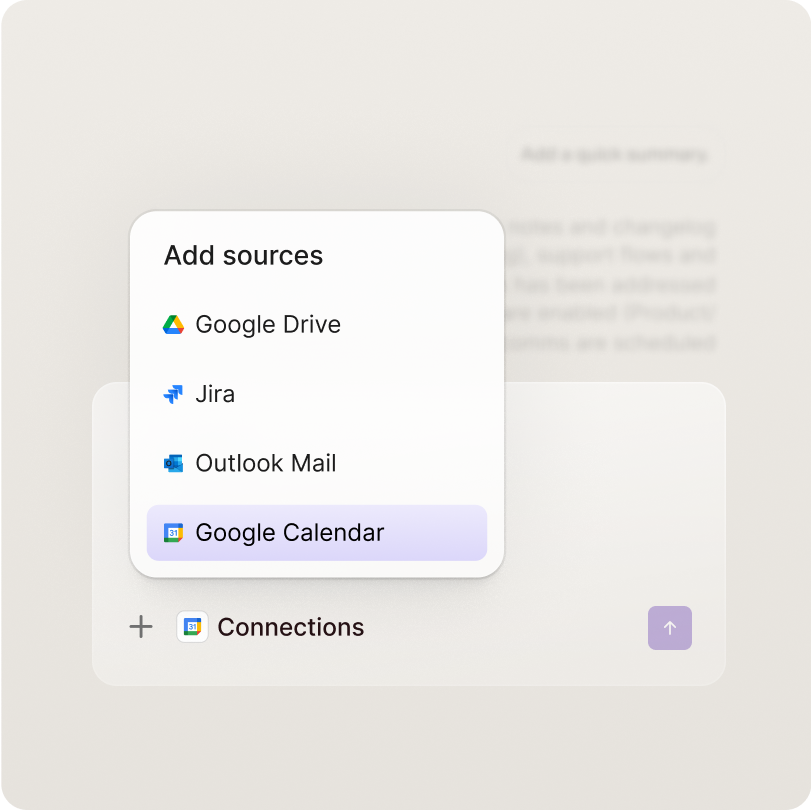Click the Outlook Mail envelope icon
The image size is (811, 810).
pos(173,463)
